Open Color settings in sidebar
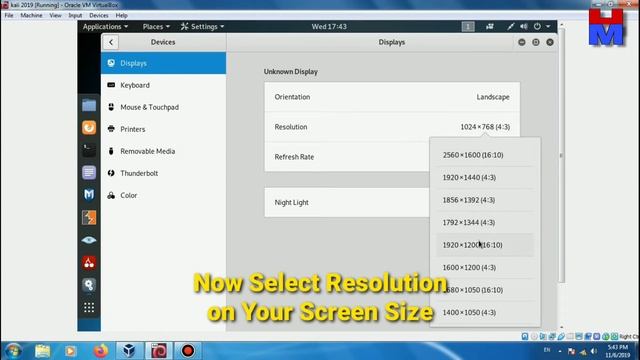Image resolution: width=640 pixels, height=360 pixels. tap(163, 196)
